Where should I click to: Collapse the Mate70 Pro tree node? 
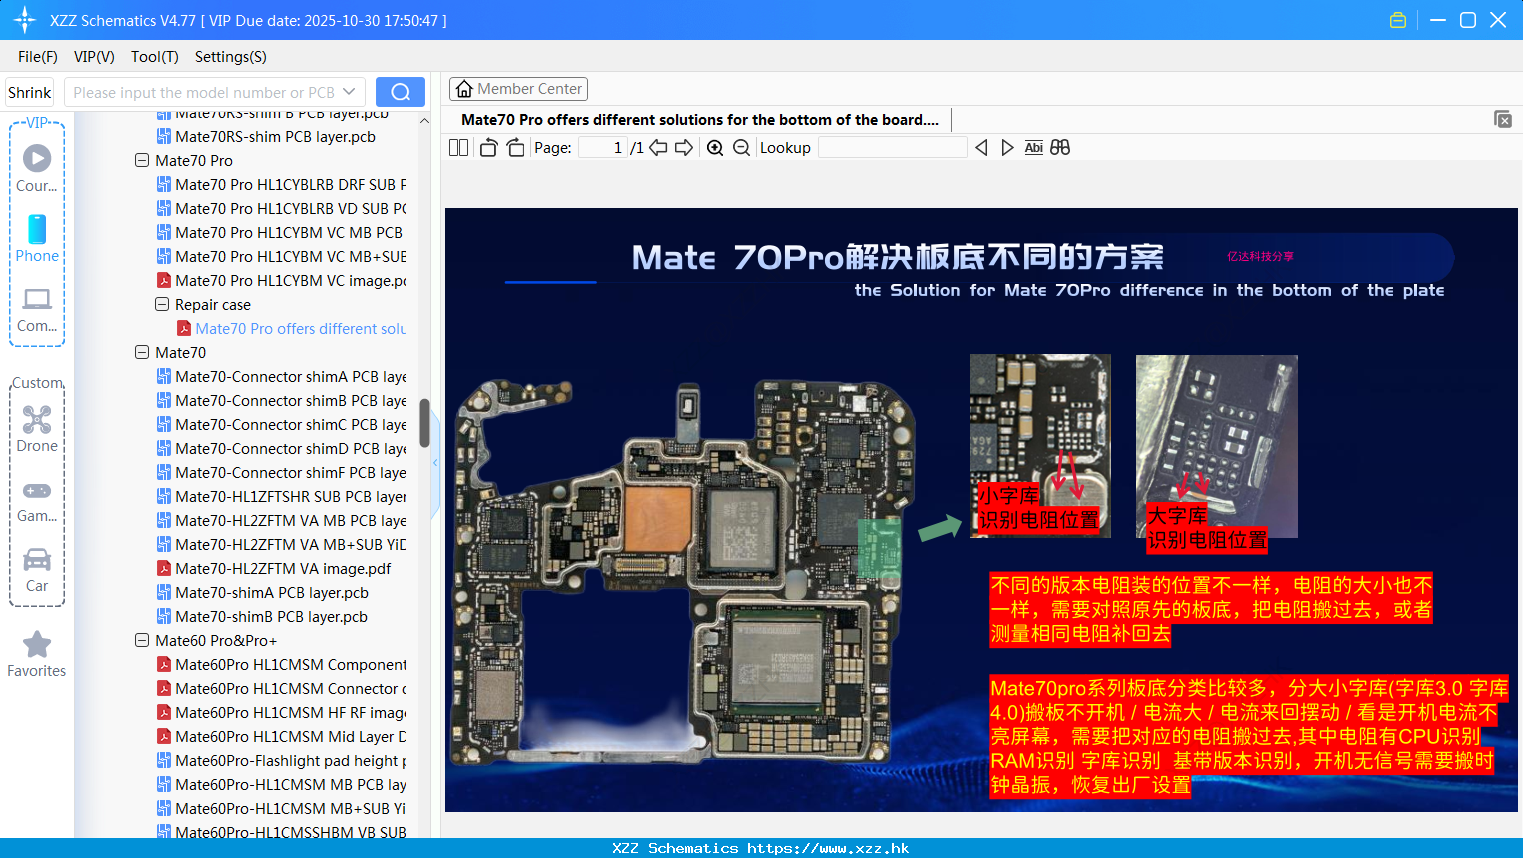pyautogui.click(x=142, y=160)
